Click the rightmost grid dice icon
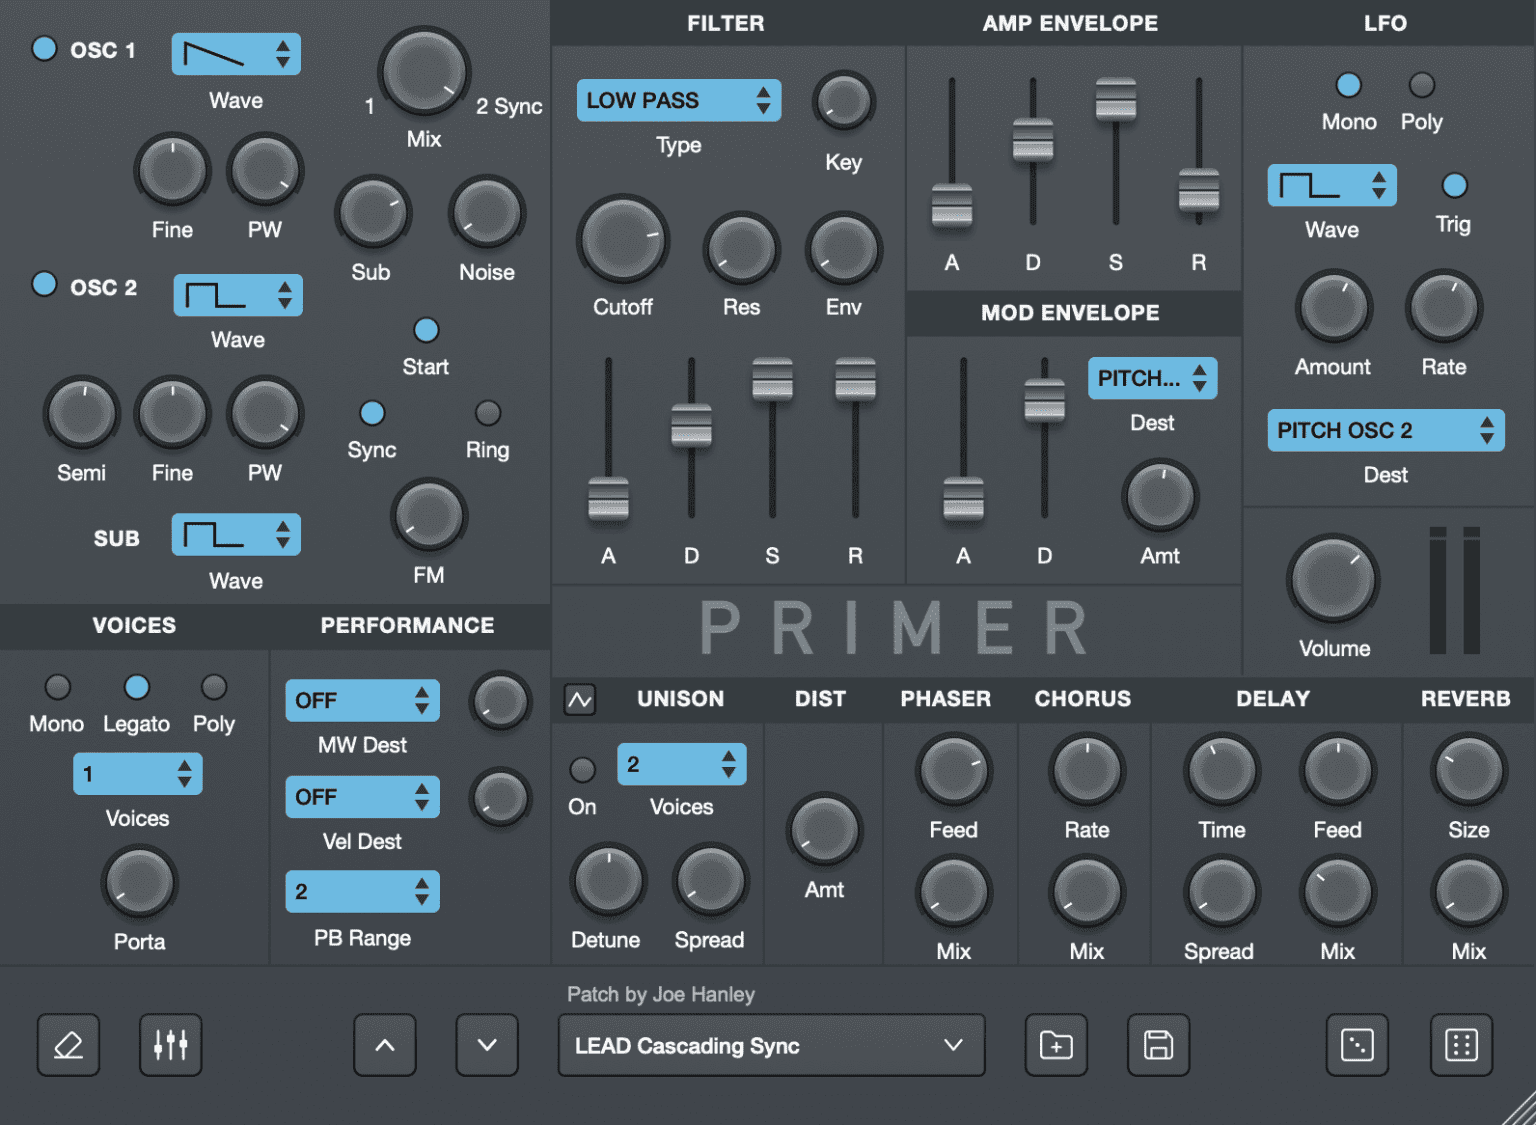Image resolution: width=1536 pixels, height=1125 pixels. (1460, 1045)
